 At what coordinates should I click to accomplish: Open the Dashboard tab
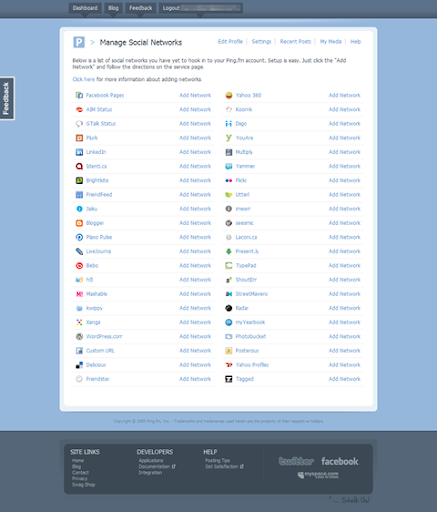(85, 8)
